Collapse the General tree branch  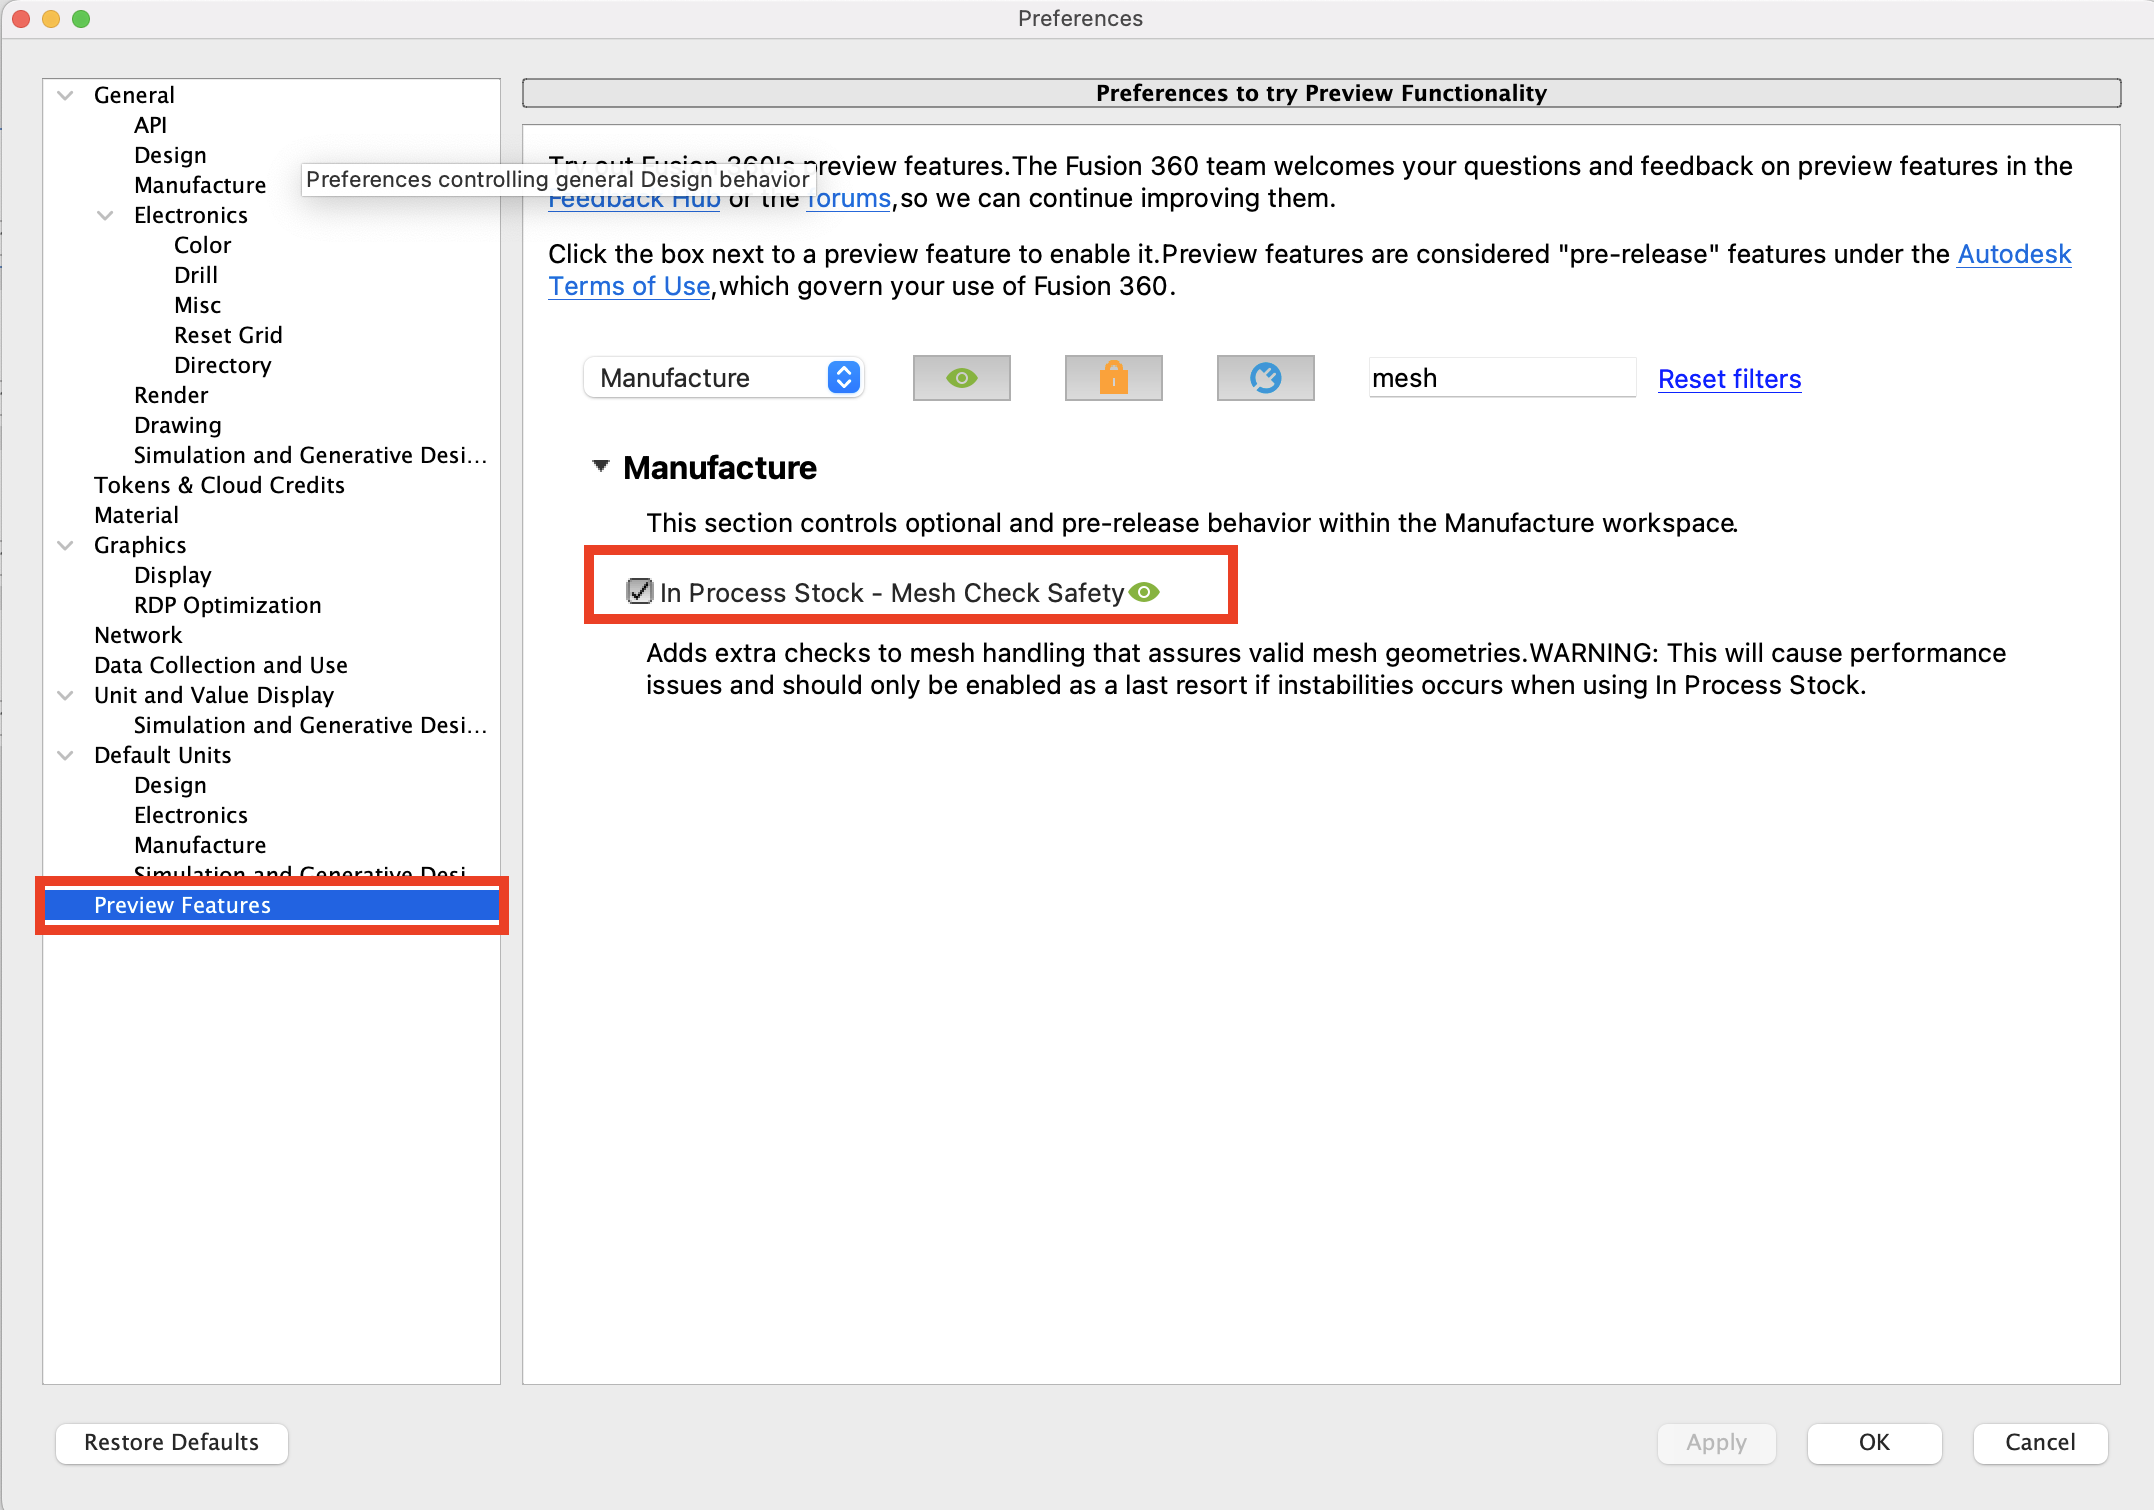click(64, 94)
